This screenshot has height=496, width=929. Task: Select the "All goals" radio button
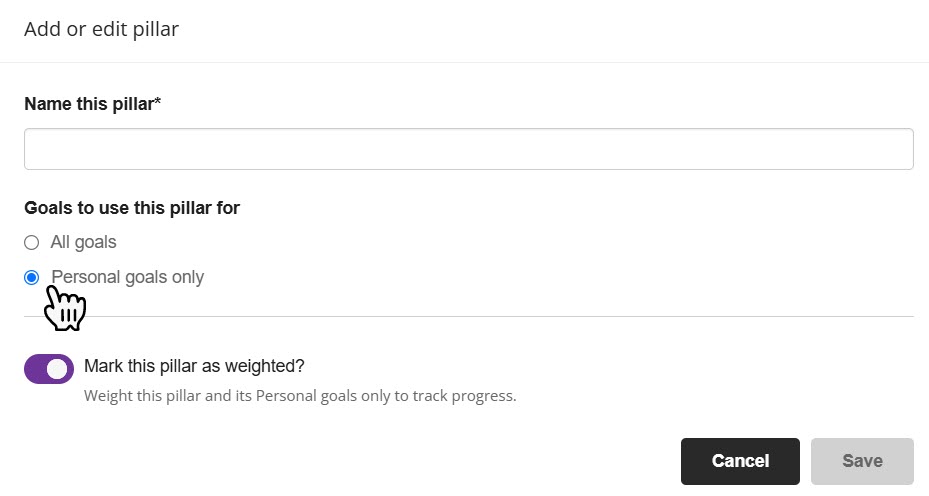(32, 242)
